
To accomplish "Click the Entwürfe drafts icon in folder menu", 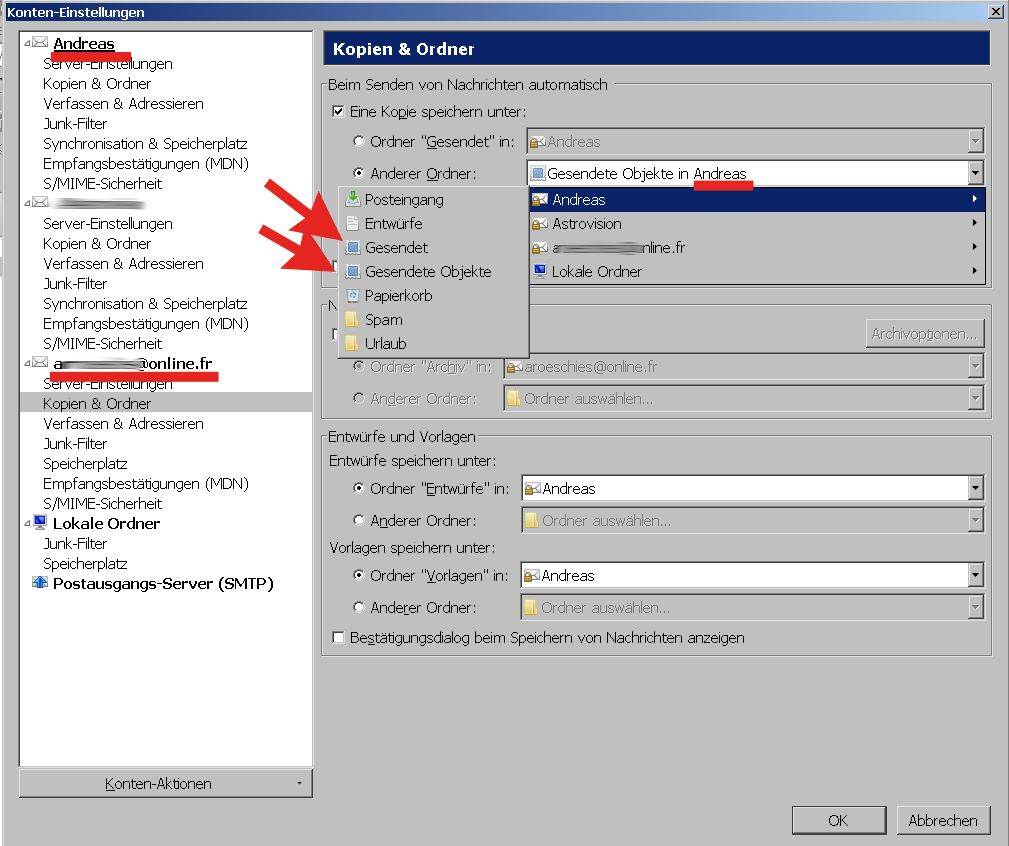I will coord(352,224).
